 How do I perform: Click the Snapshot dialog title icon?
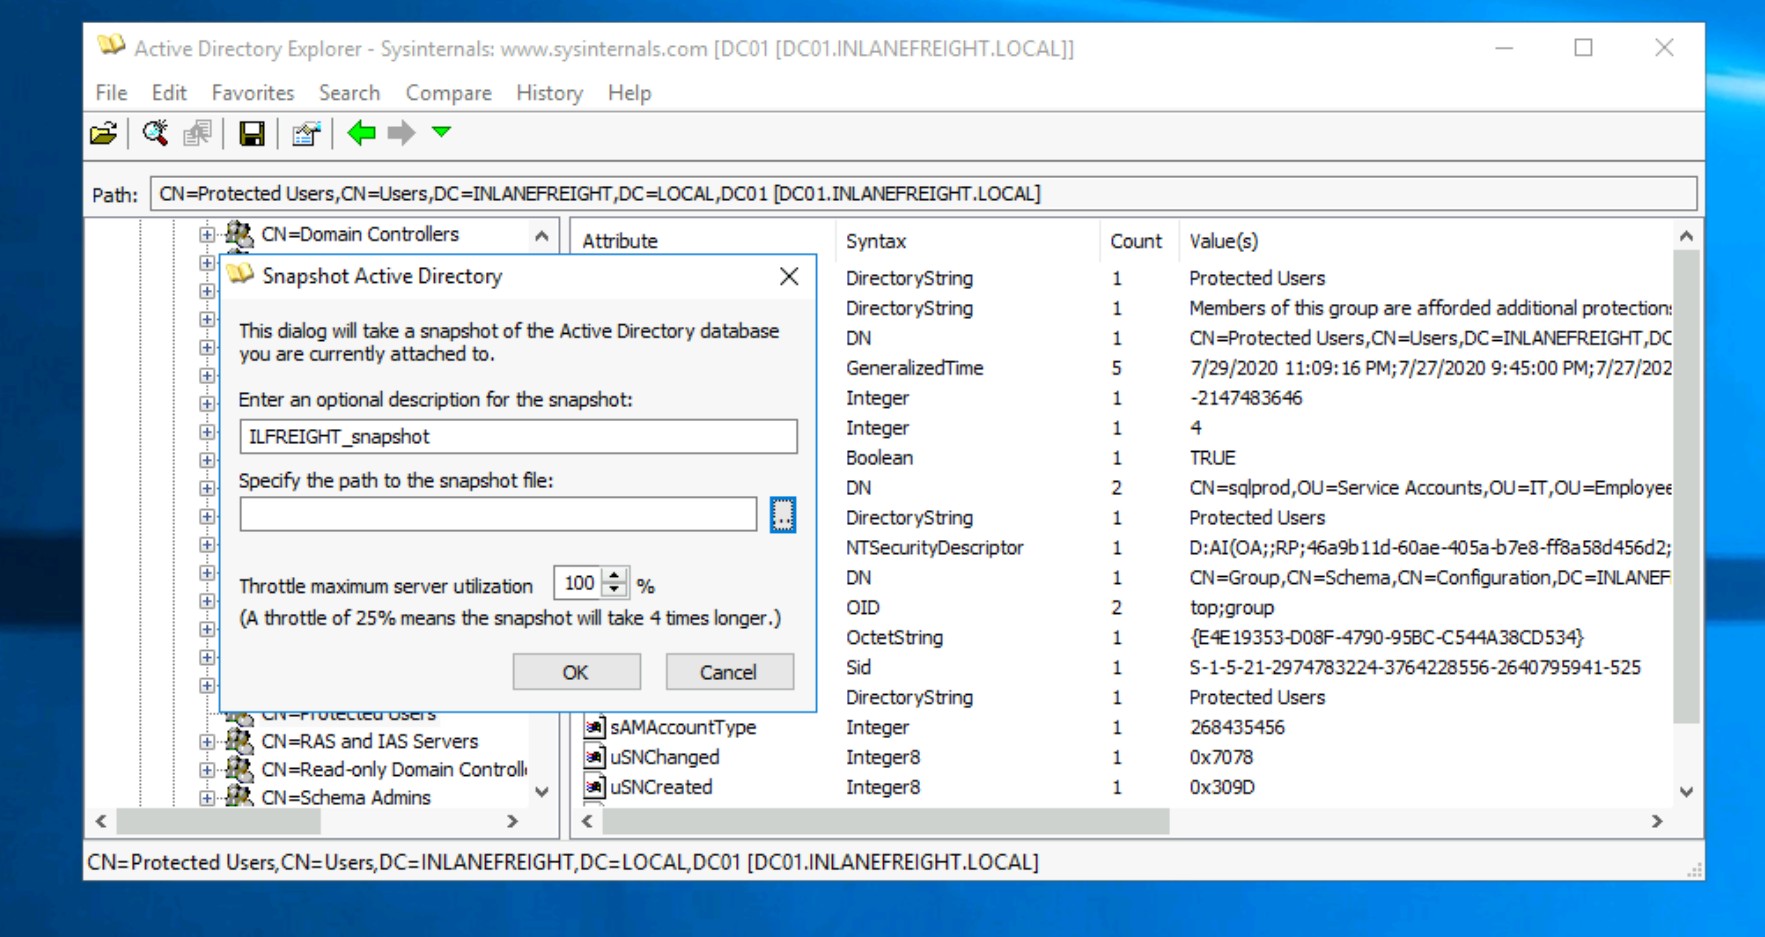pyautogui.click(x=240, y=275)
